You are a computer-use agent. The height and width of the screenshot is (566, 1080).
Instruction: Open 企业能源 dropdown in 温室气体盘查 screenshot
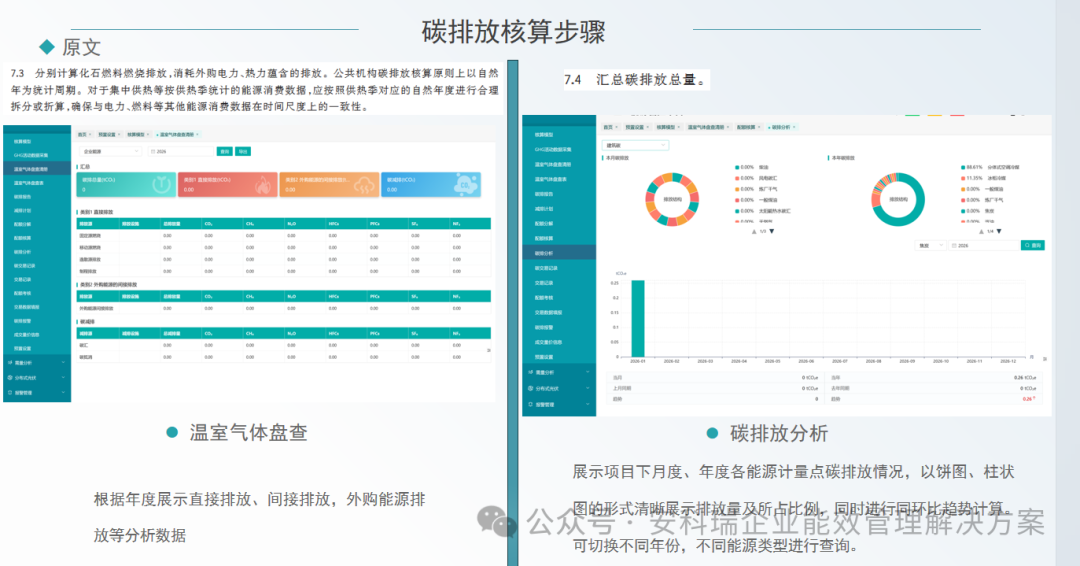coord(110,151)
